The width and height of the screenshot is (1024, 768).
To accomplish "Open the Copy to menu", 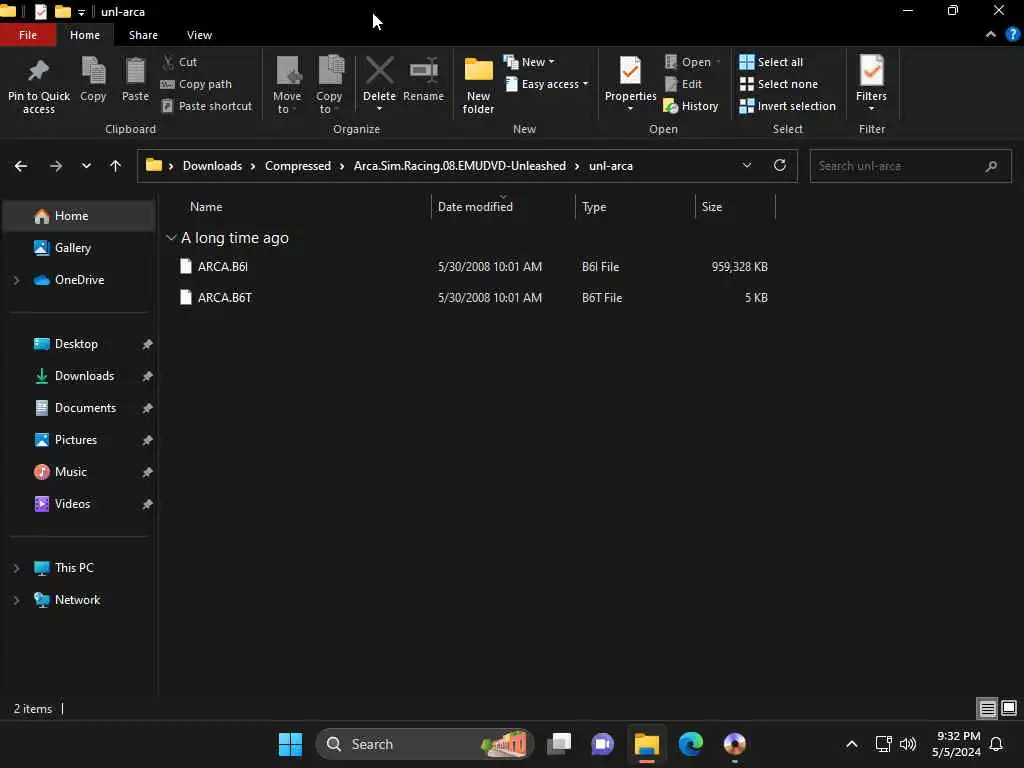I will click(x=329, y=86).
